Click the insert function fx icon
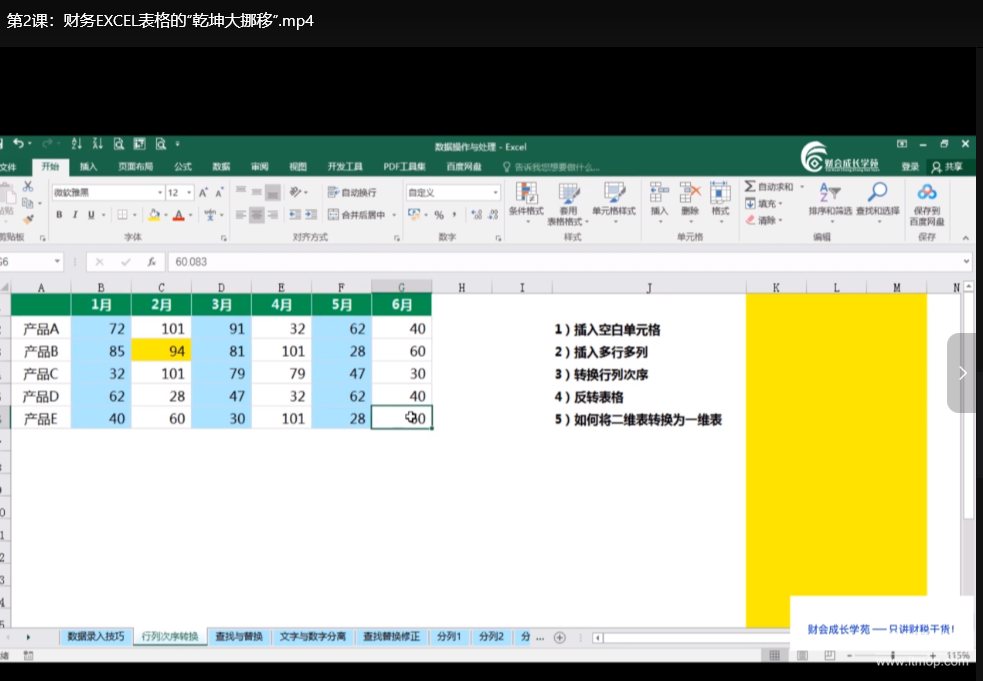The height and width of the screenshot is (681, 983). (152, 261)
